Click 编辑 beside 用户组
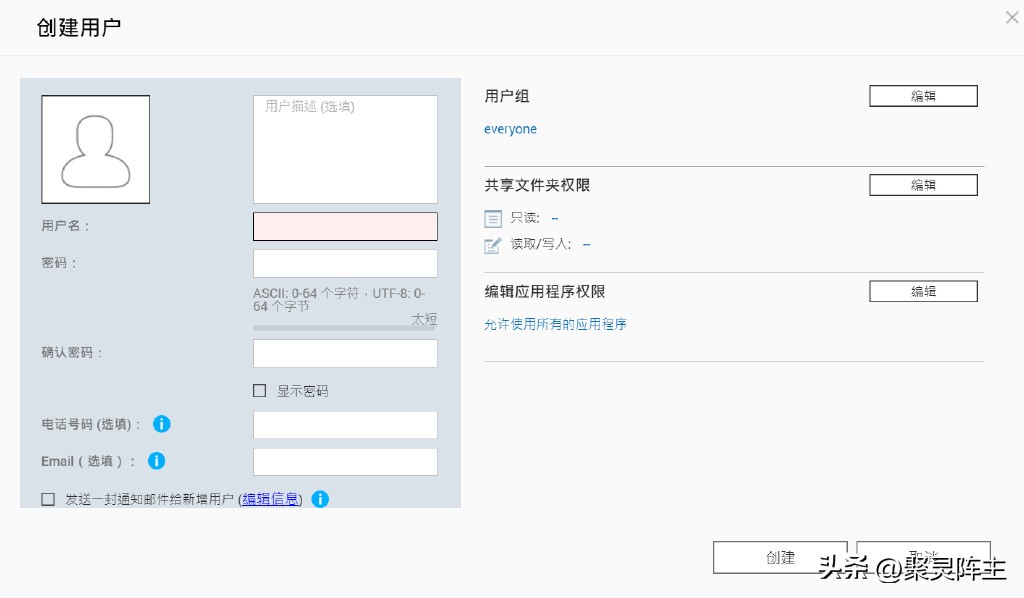This screenshot has width=1024, height=598. [x=922, y=95]
